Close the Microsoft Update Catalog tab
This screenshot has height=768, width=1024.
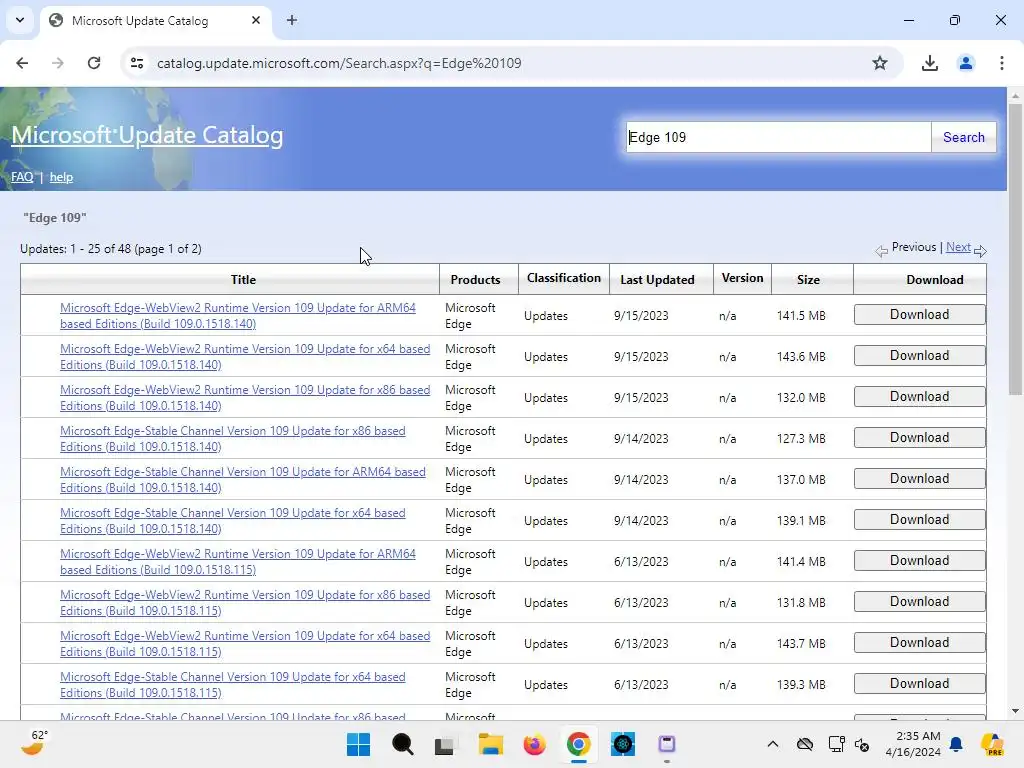point(256,20)
